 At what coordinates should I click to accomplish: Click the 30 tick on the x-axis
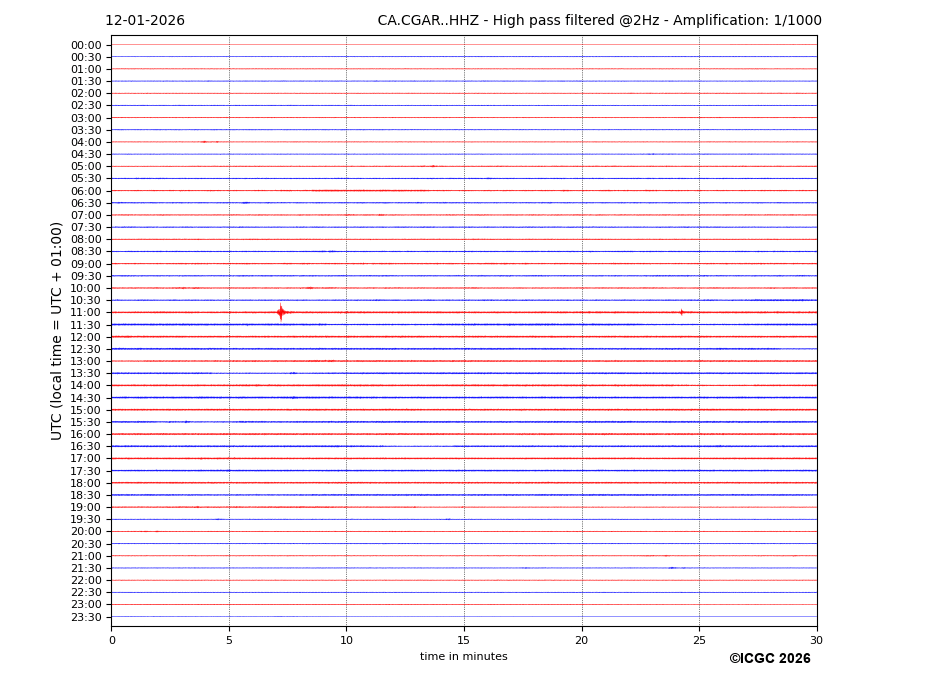coord(816,640)
